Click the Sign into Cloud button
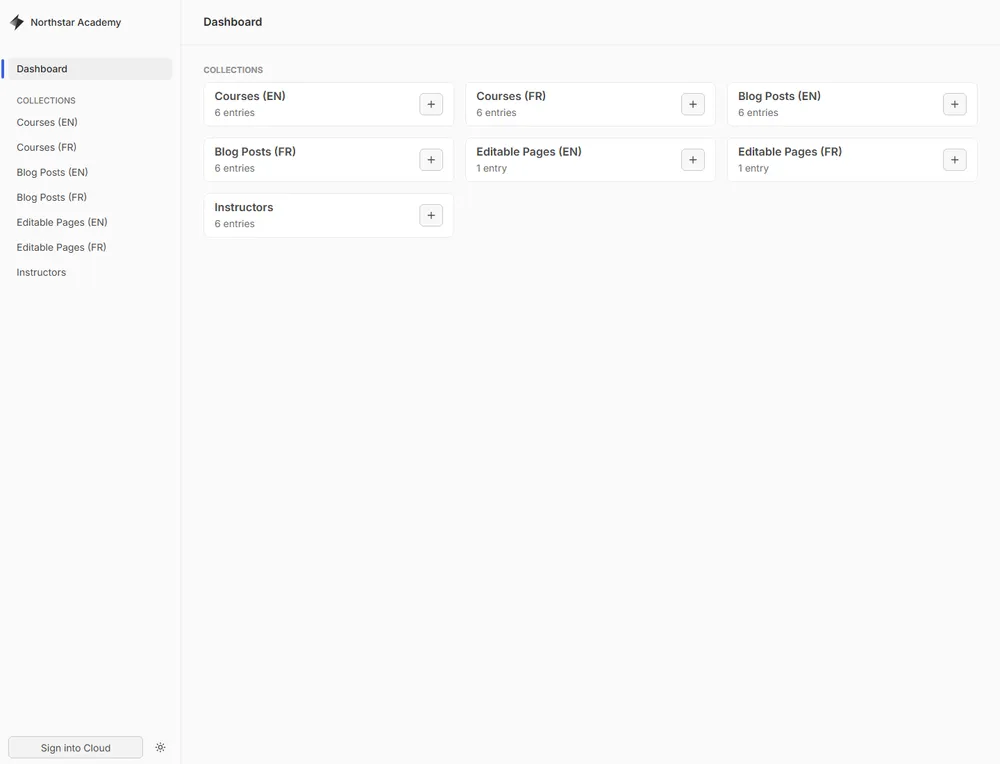1000x764 pixels. tap(75, 747)
